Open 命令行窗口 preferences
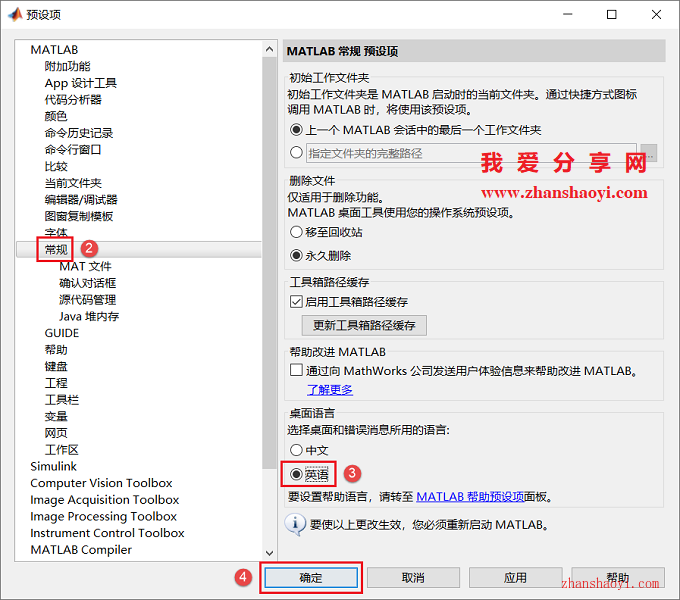This screenshot has width=680, height=600. click(x=73, y=150)
